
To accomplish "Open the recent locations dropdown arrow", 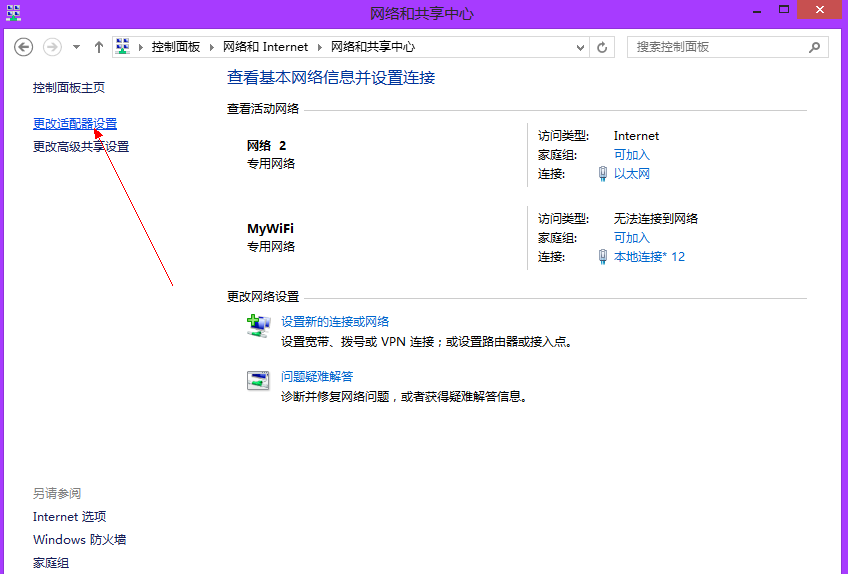I will [76, 47].
